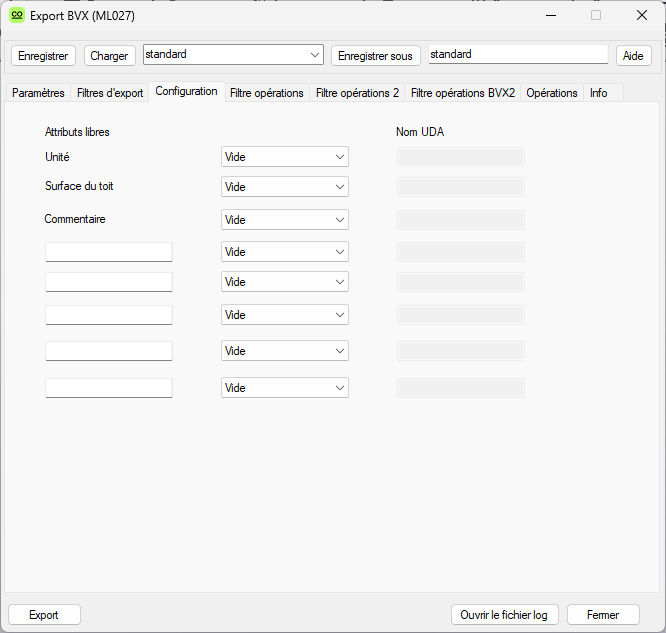Click the second empty attribute name field

109,282
